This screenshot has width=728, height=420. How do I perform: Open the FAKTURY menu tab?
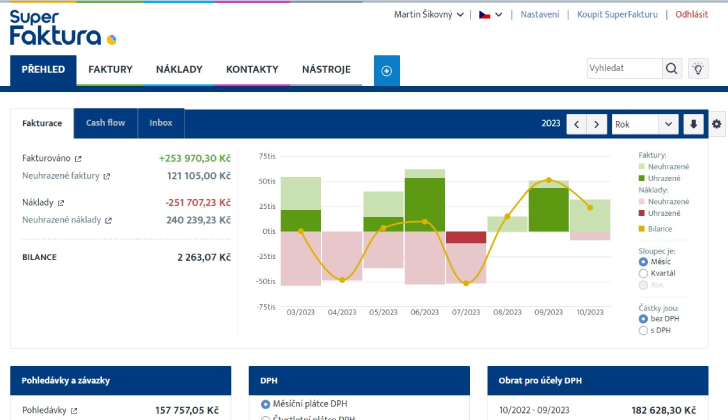point(110,69)
